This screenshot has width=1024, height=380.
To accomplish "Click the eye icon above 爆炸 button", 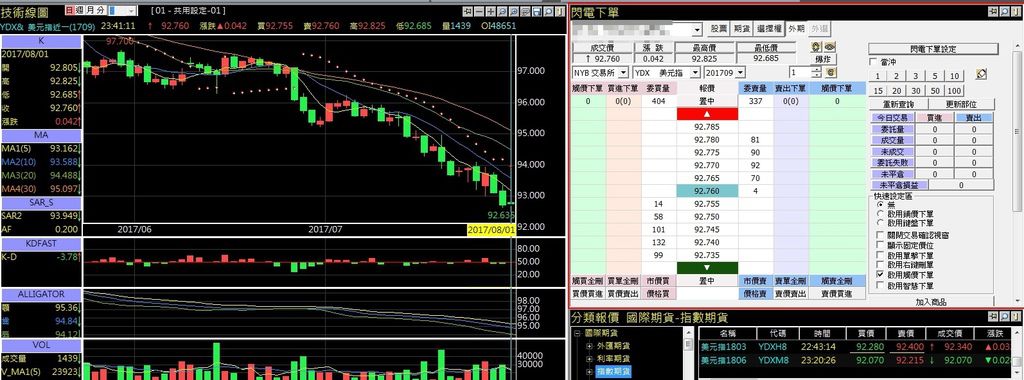I will [x=829, y=47].
